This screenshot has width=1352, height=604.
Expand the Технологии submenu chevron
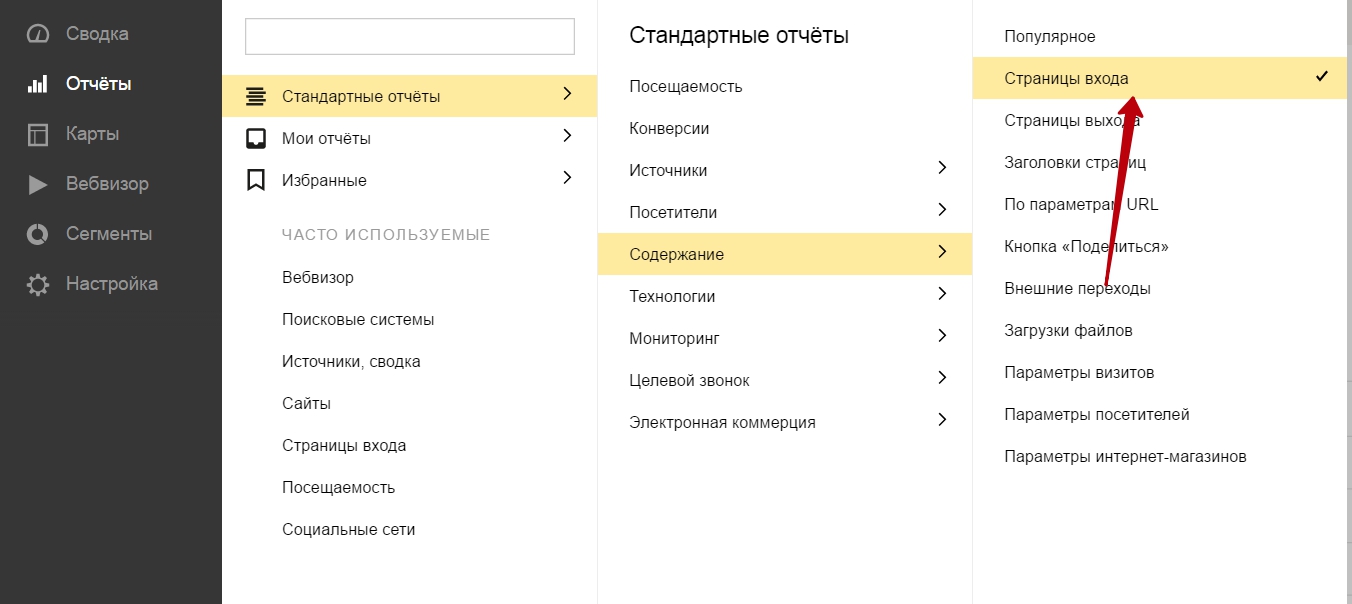pyautogui.click(x=941, y=295)
